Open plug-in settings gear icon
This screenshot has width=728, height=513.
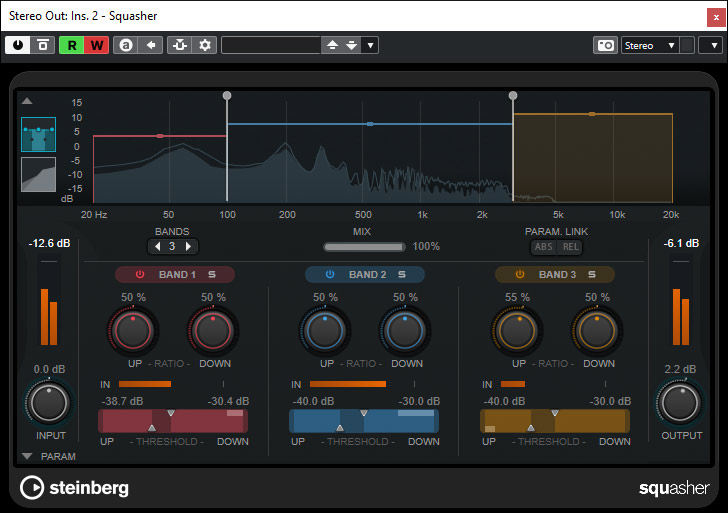[205, 45]
